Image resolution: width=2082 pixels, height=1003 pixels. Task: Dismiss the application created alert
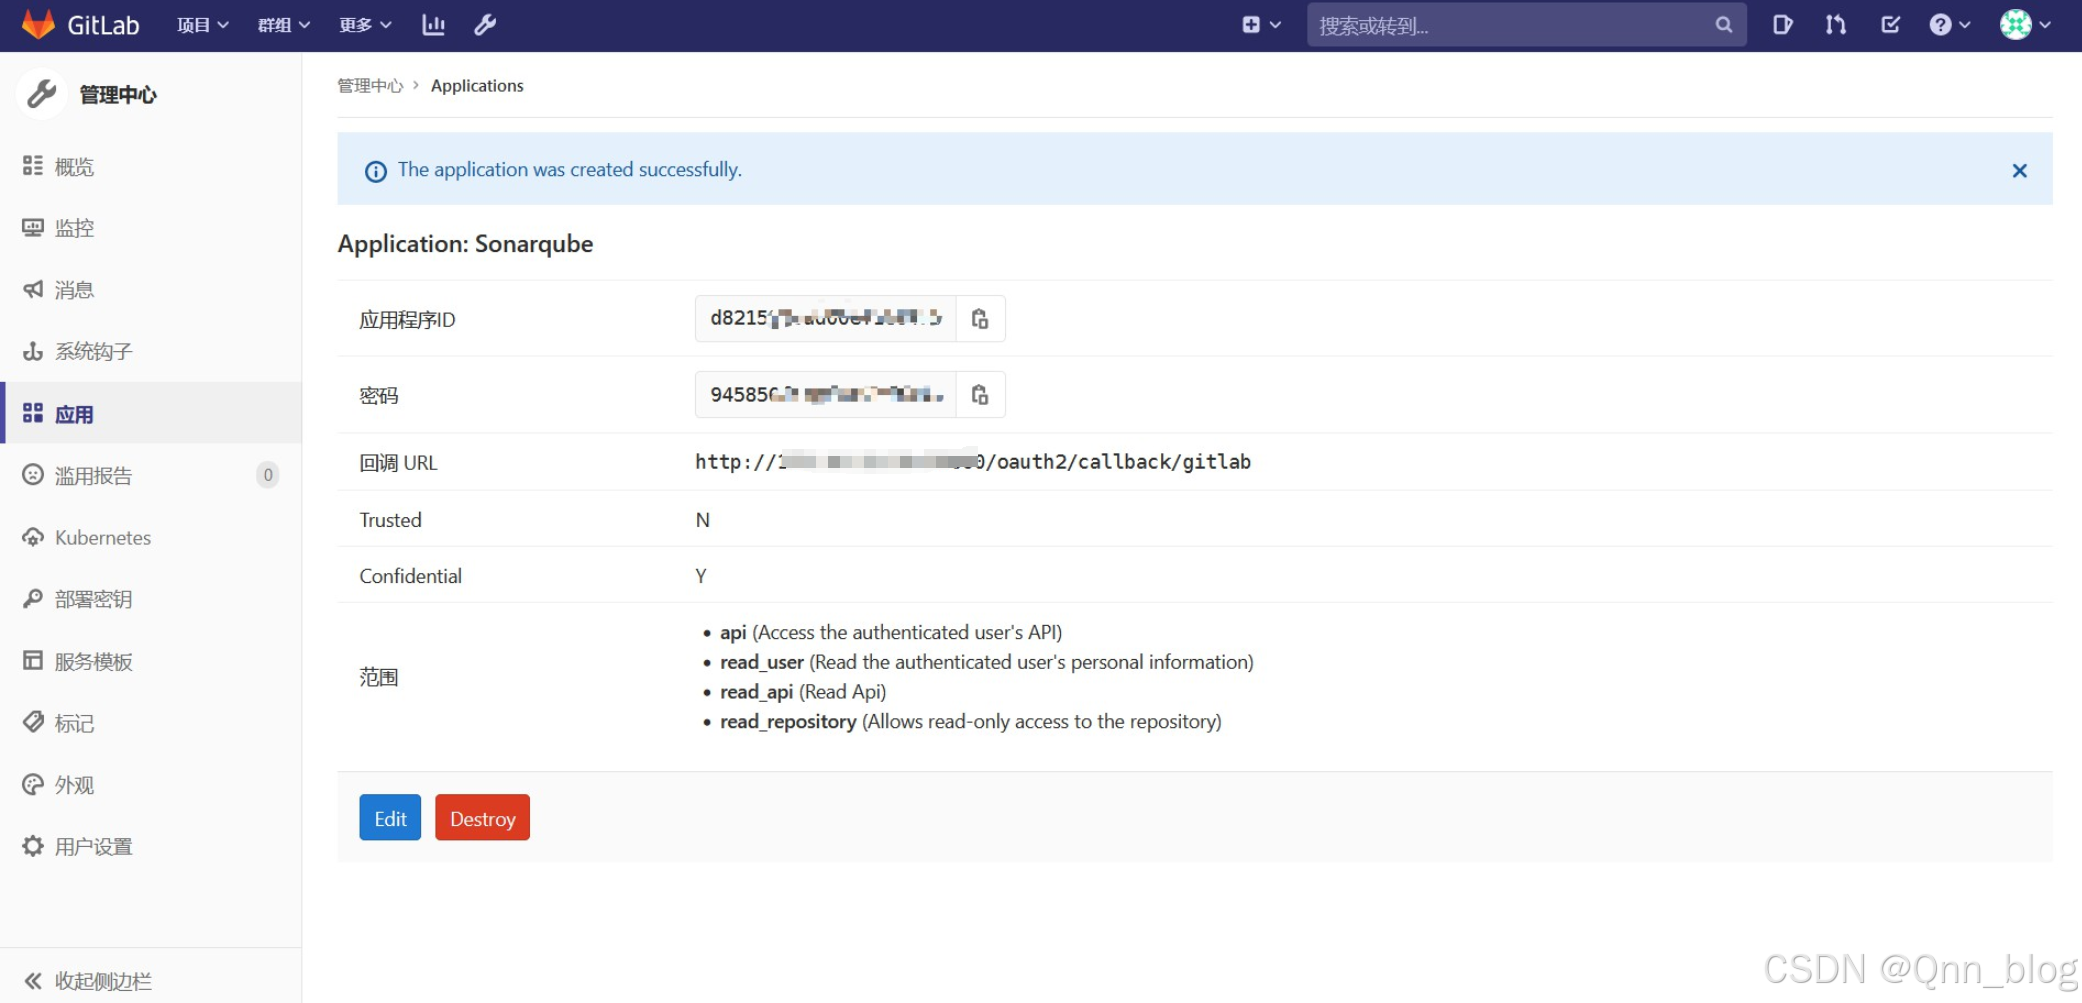point(2019,170)
